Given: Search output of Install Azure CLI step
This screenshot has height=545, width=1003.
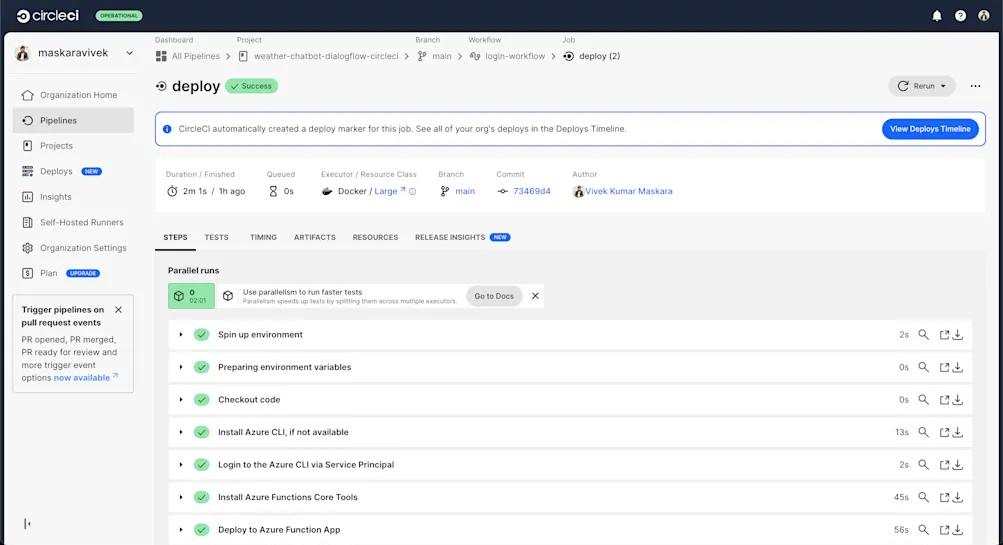Looking at the screenshot, I should pos(924,432).
